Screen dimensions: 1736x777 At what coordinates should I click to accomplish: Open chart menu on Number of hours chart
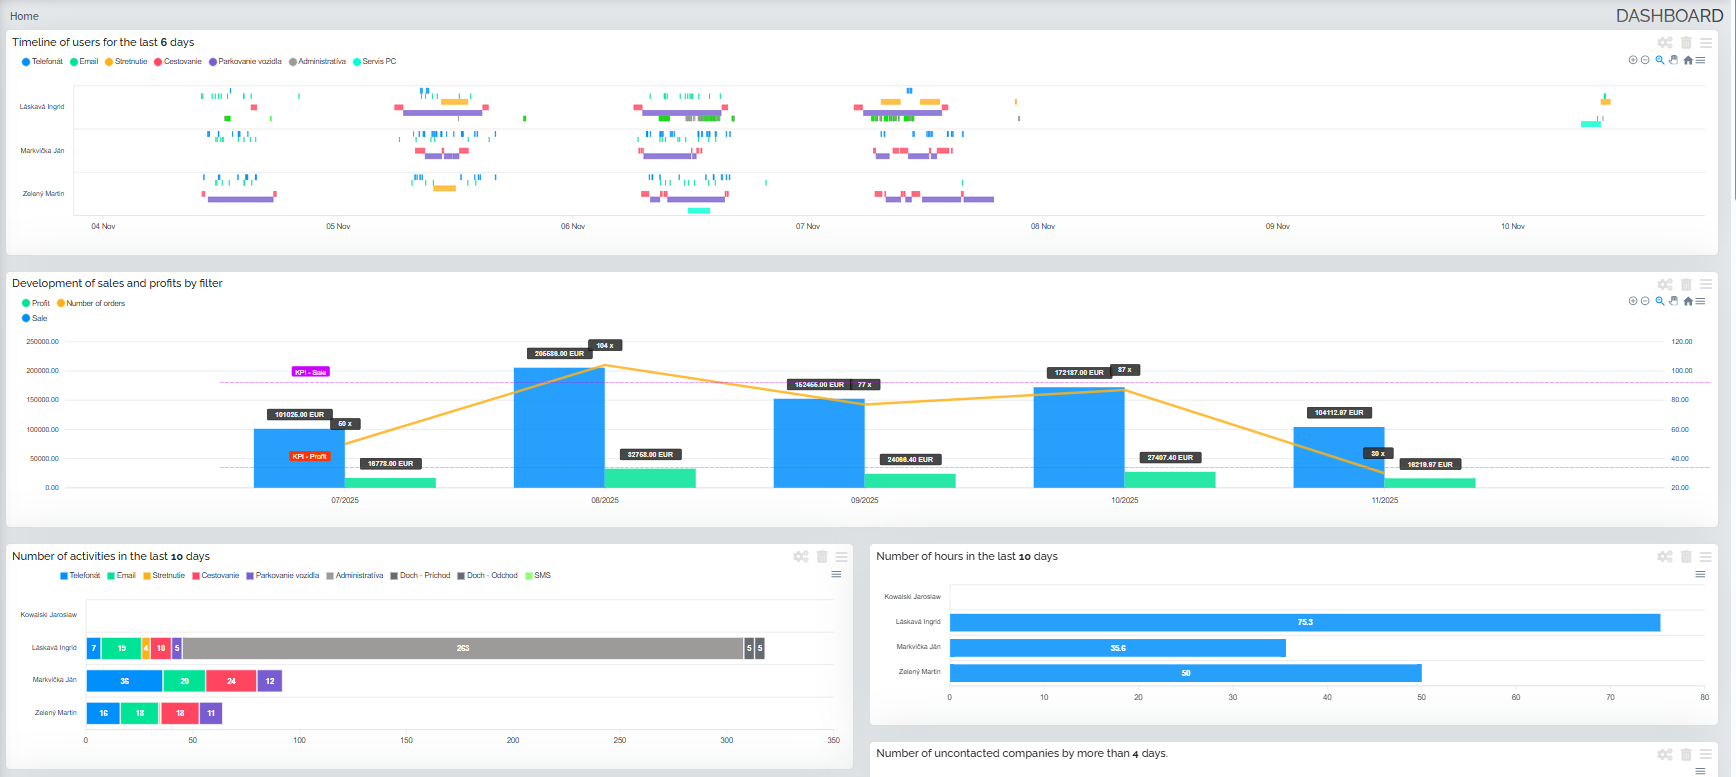pos(1700,574)
